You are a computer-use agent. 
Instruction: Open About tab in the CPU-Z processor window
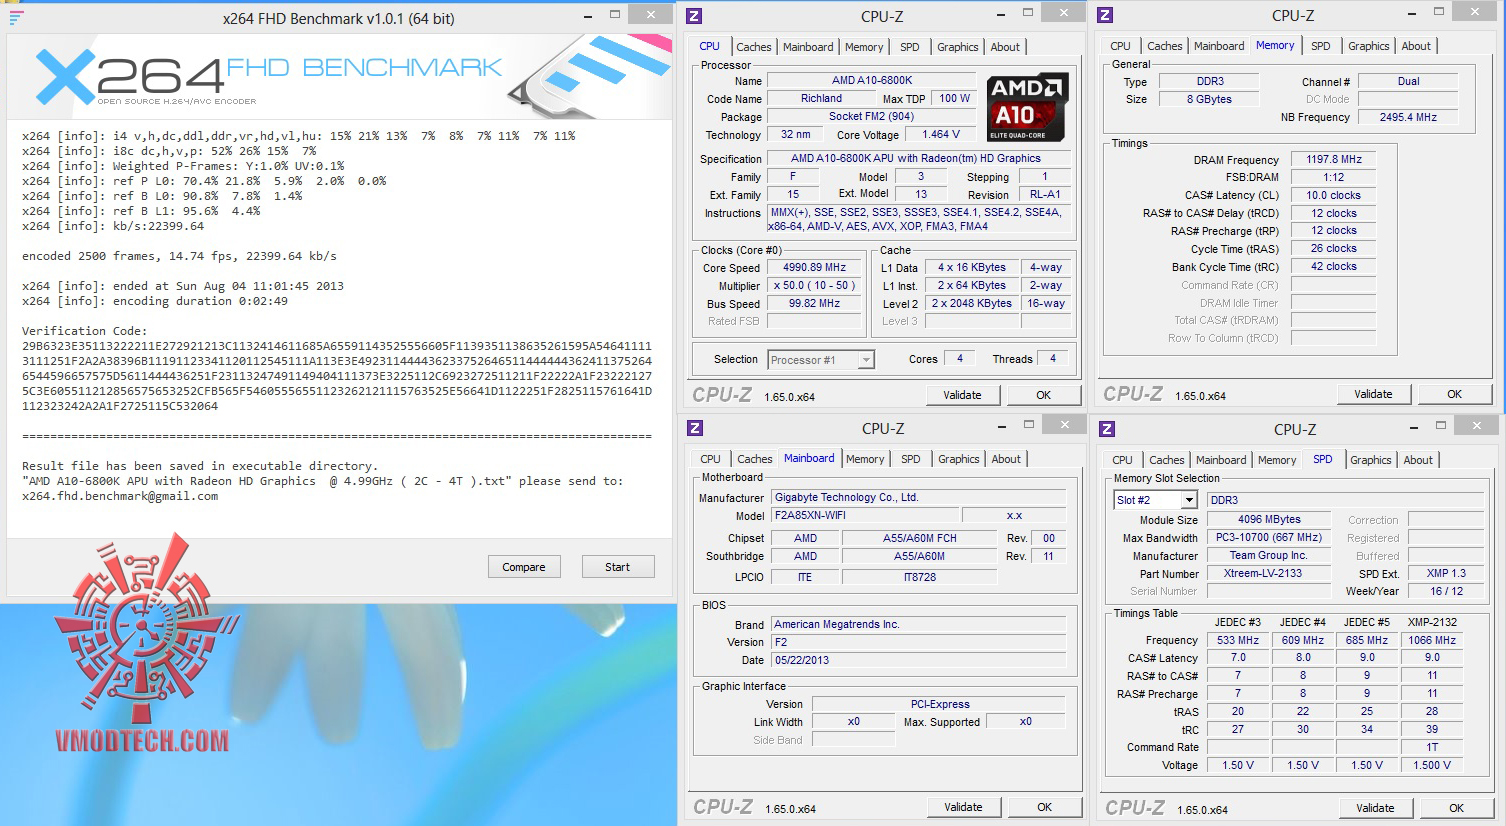pos(1005,47)
